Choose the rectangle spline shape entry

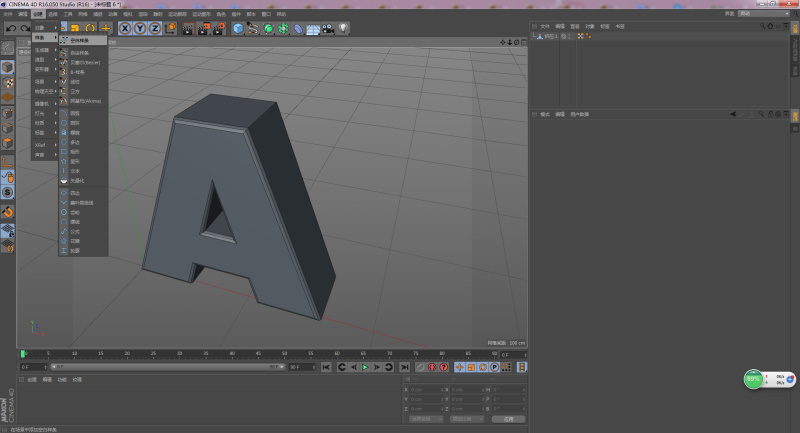(x=83, y=151)
